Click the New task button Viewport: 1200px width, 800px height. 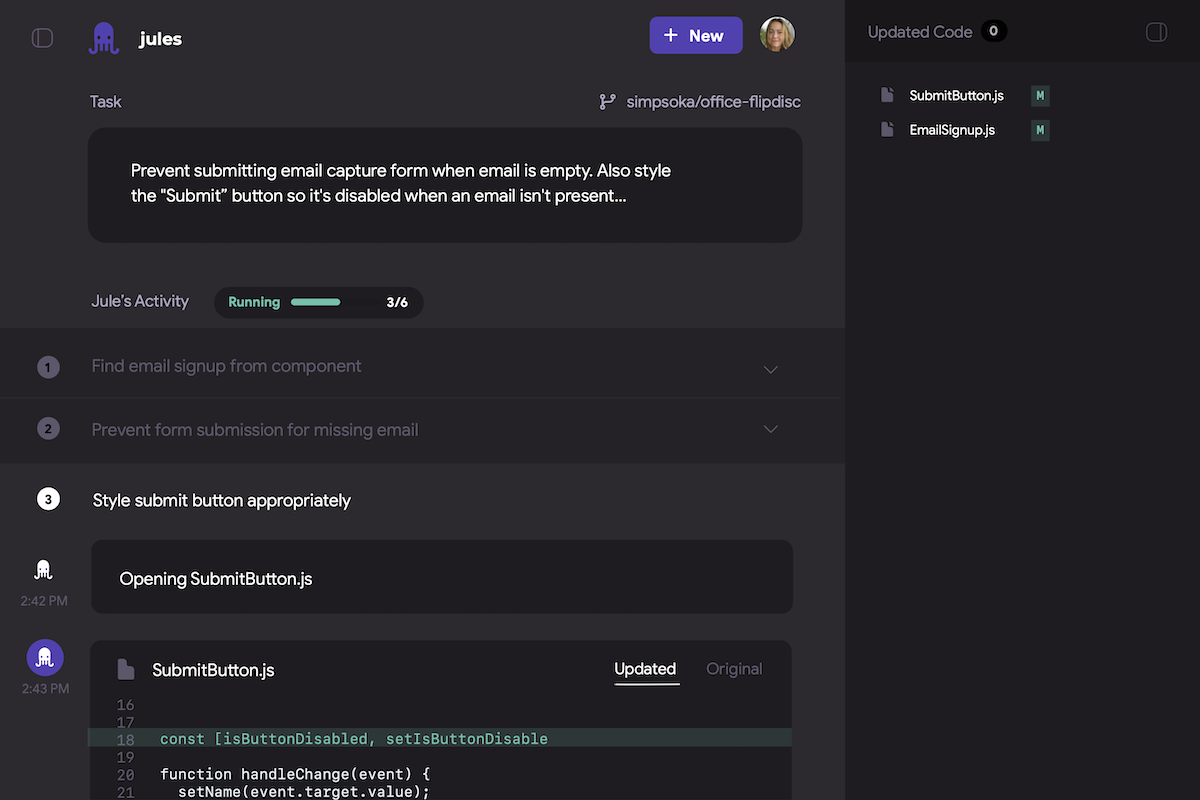(695, 35)
